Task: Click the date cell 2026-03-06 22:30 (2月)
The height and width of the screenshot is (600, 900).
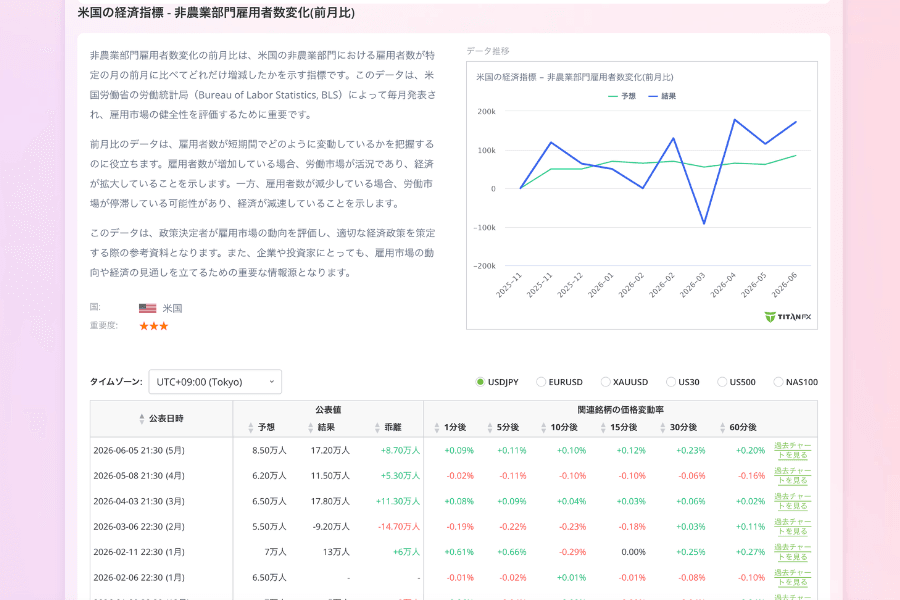Action: pyautogui.click(x=139, y=527)
